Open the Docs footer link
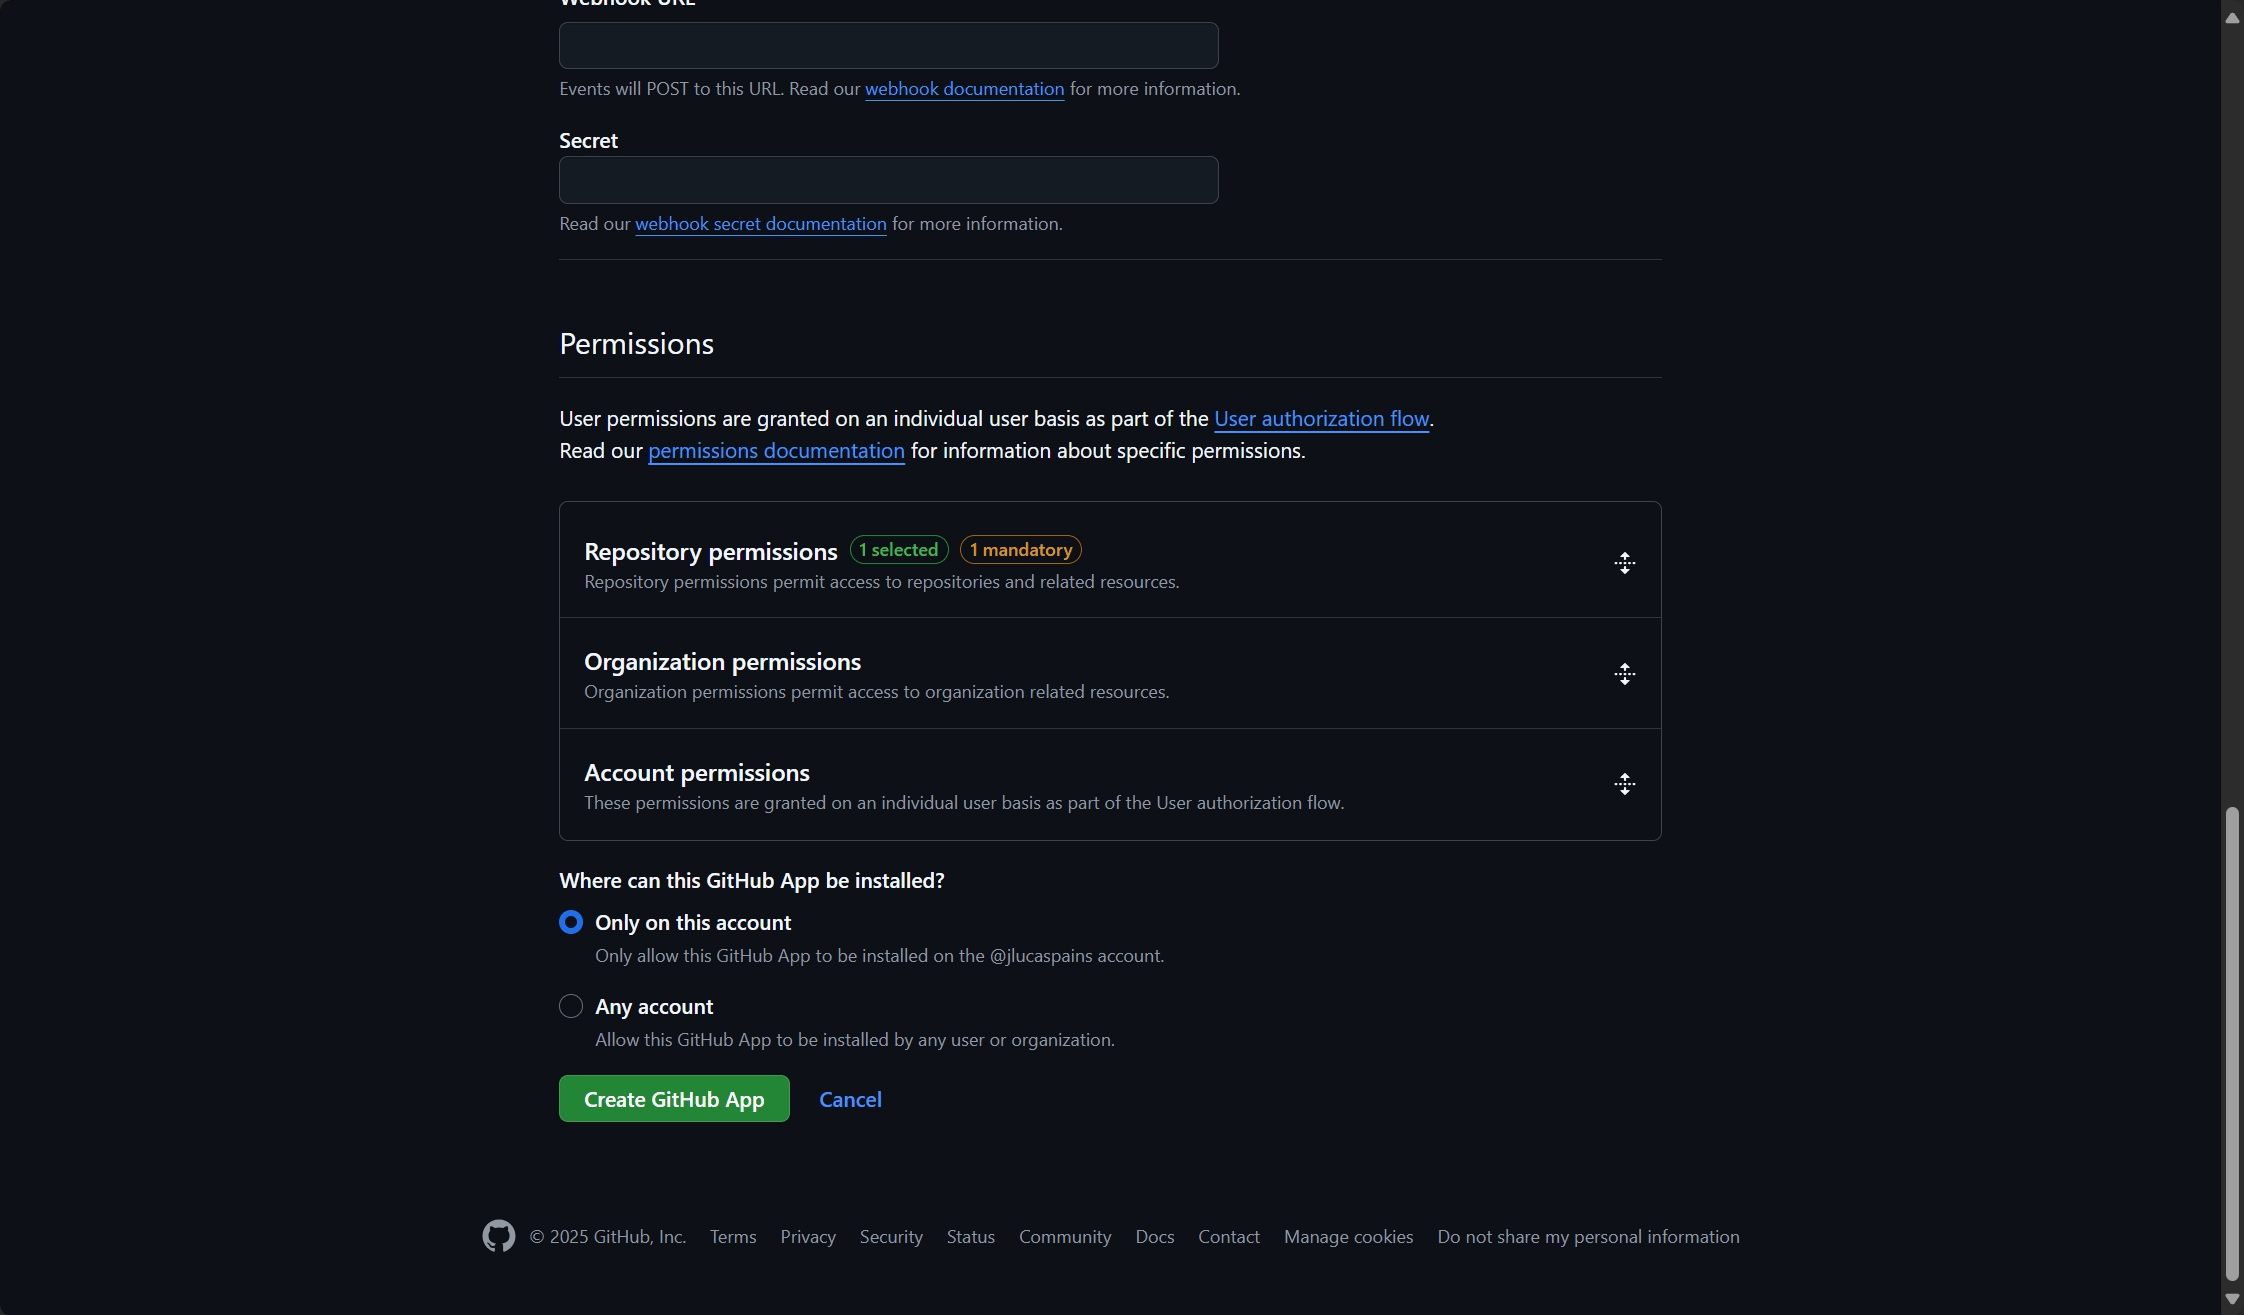2244x1315 pixels. point(1154,1237)
